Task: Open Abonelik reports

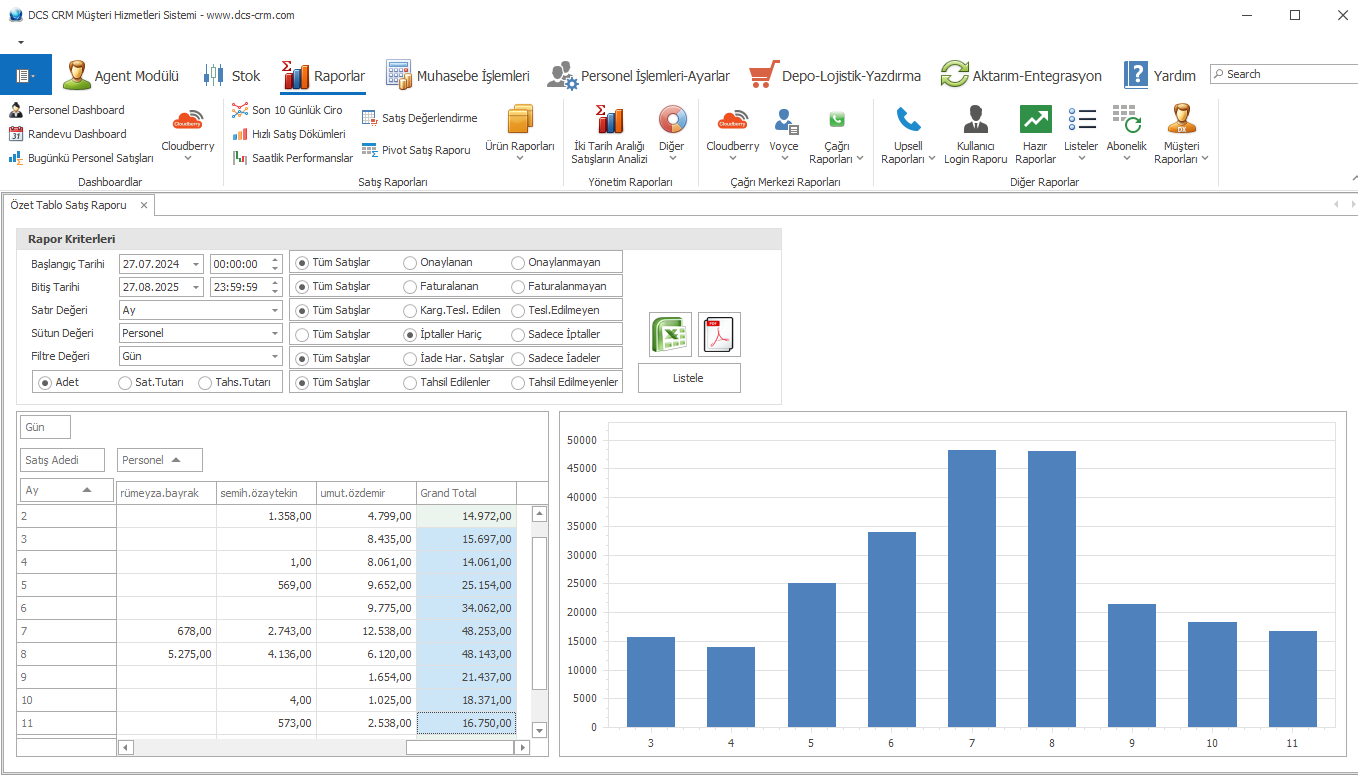Action: click(1127, 133)
